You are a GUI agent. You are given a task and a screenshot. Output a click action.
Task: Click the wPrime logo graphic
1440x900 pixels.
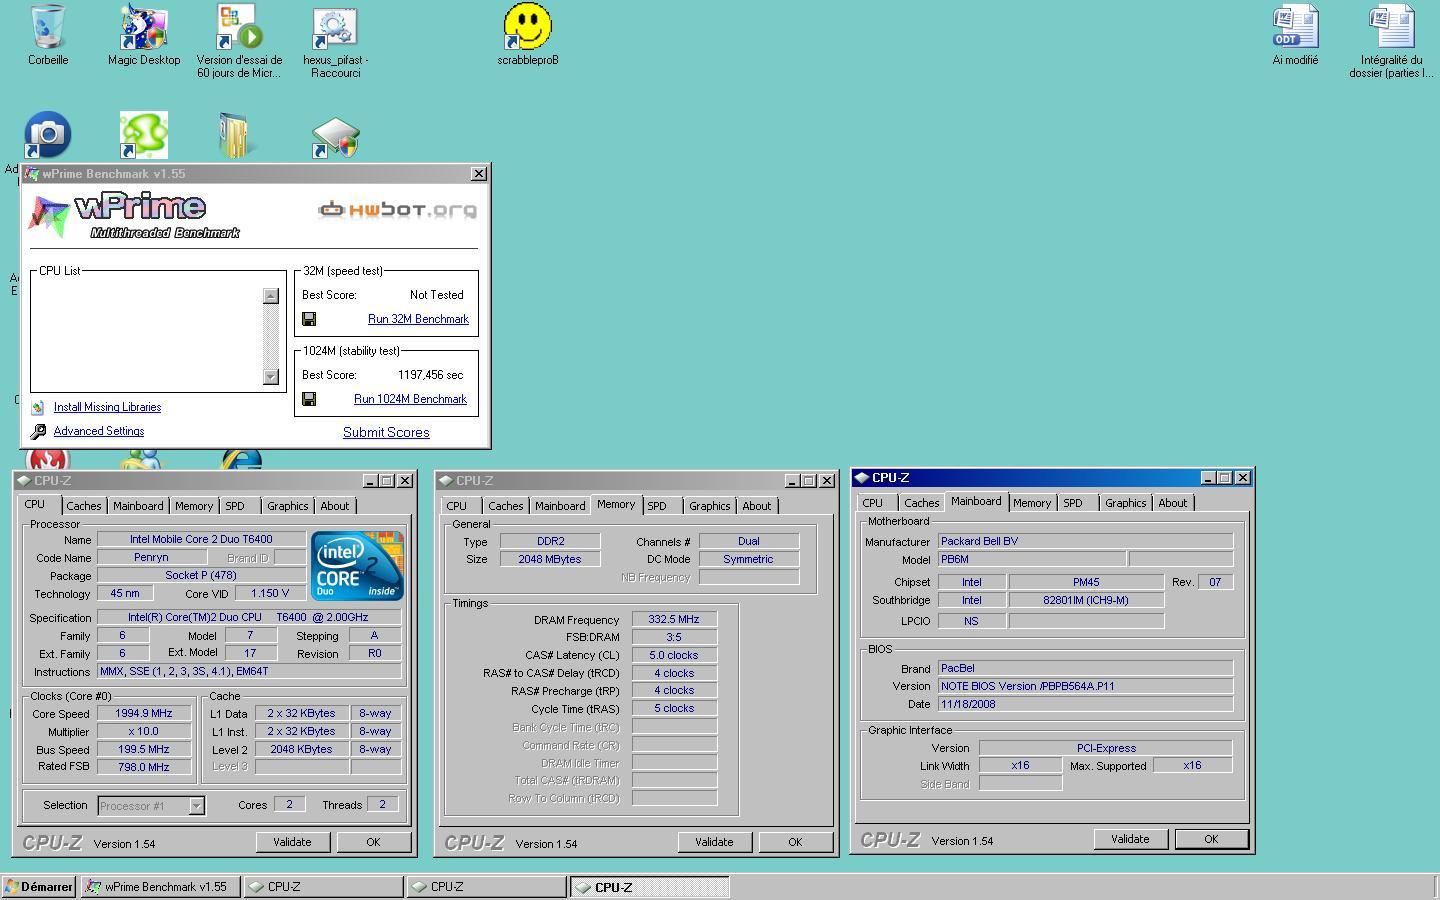pos(135,215)
